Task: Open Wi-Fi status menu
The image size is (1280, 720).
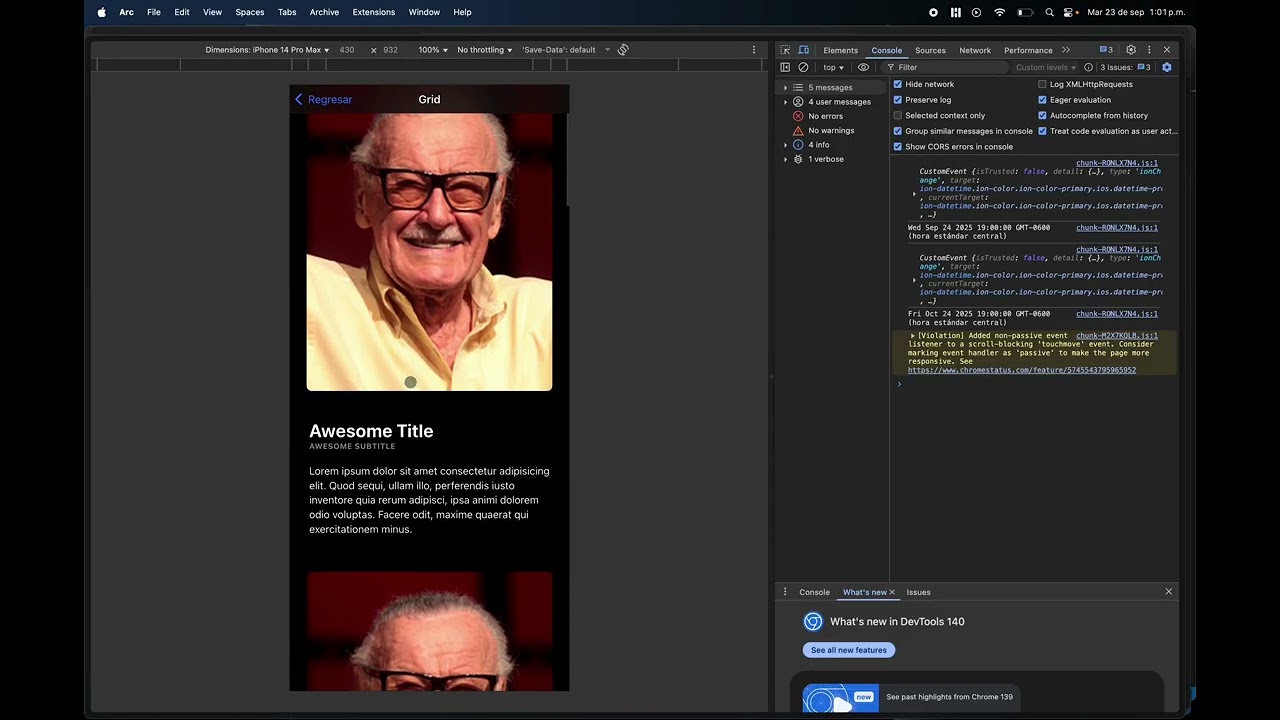Action: point(999,12)
